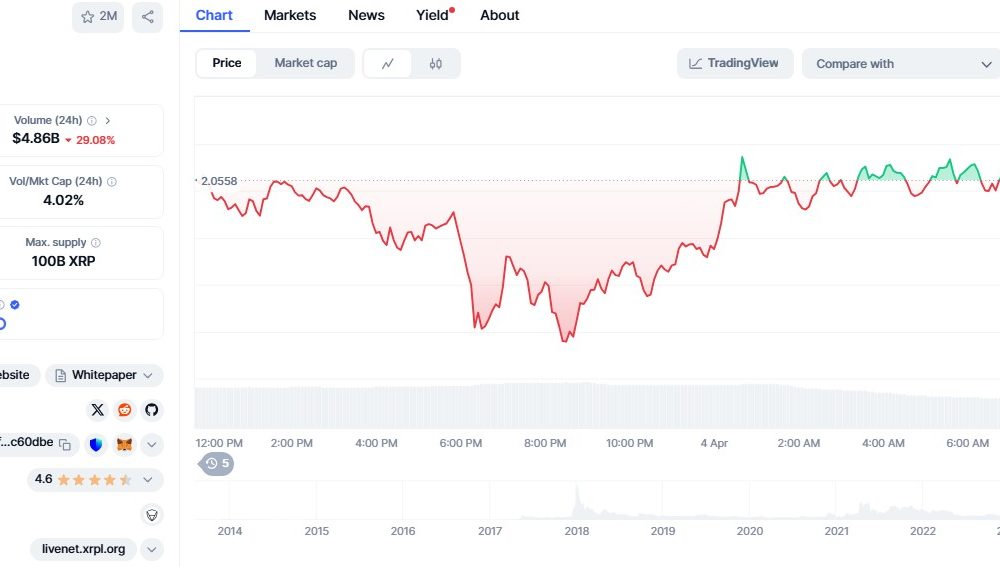1000x567 pixels.
Task: Open the About tab
Action: coord(499,15)
